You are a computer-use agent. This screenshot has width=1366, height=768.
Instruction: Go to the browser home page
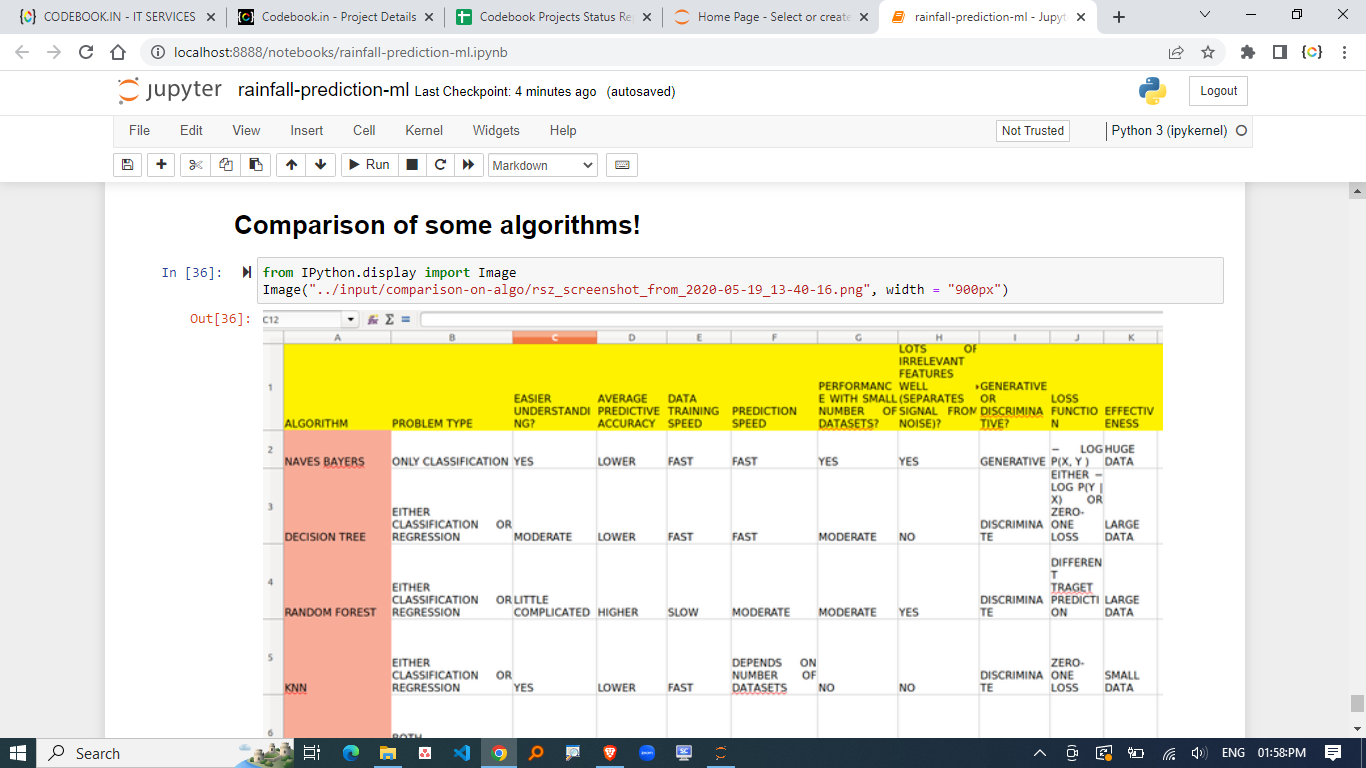[x=118, y=52]
